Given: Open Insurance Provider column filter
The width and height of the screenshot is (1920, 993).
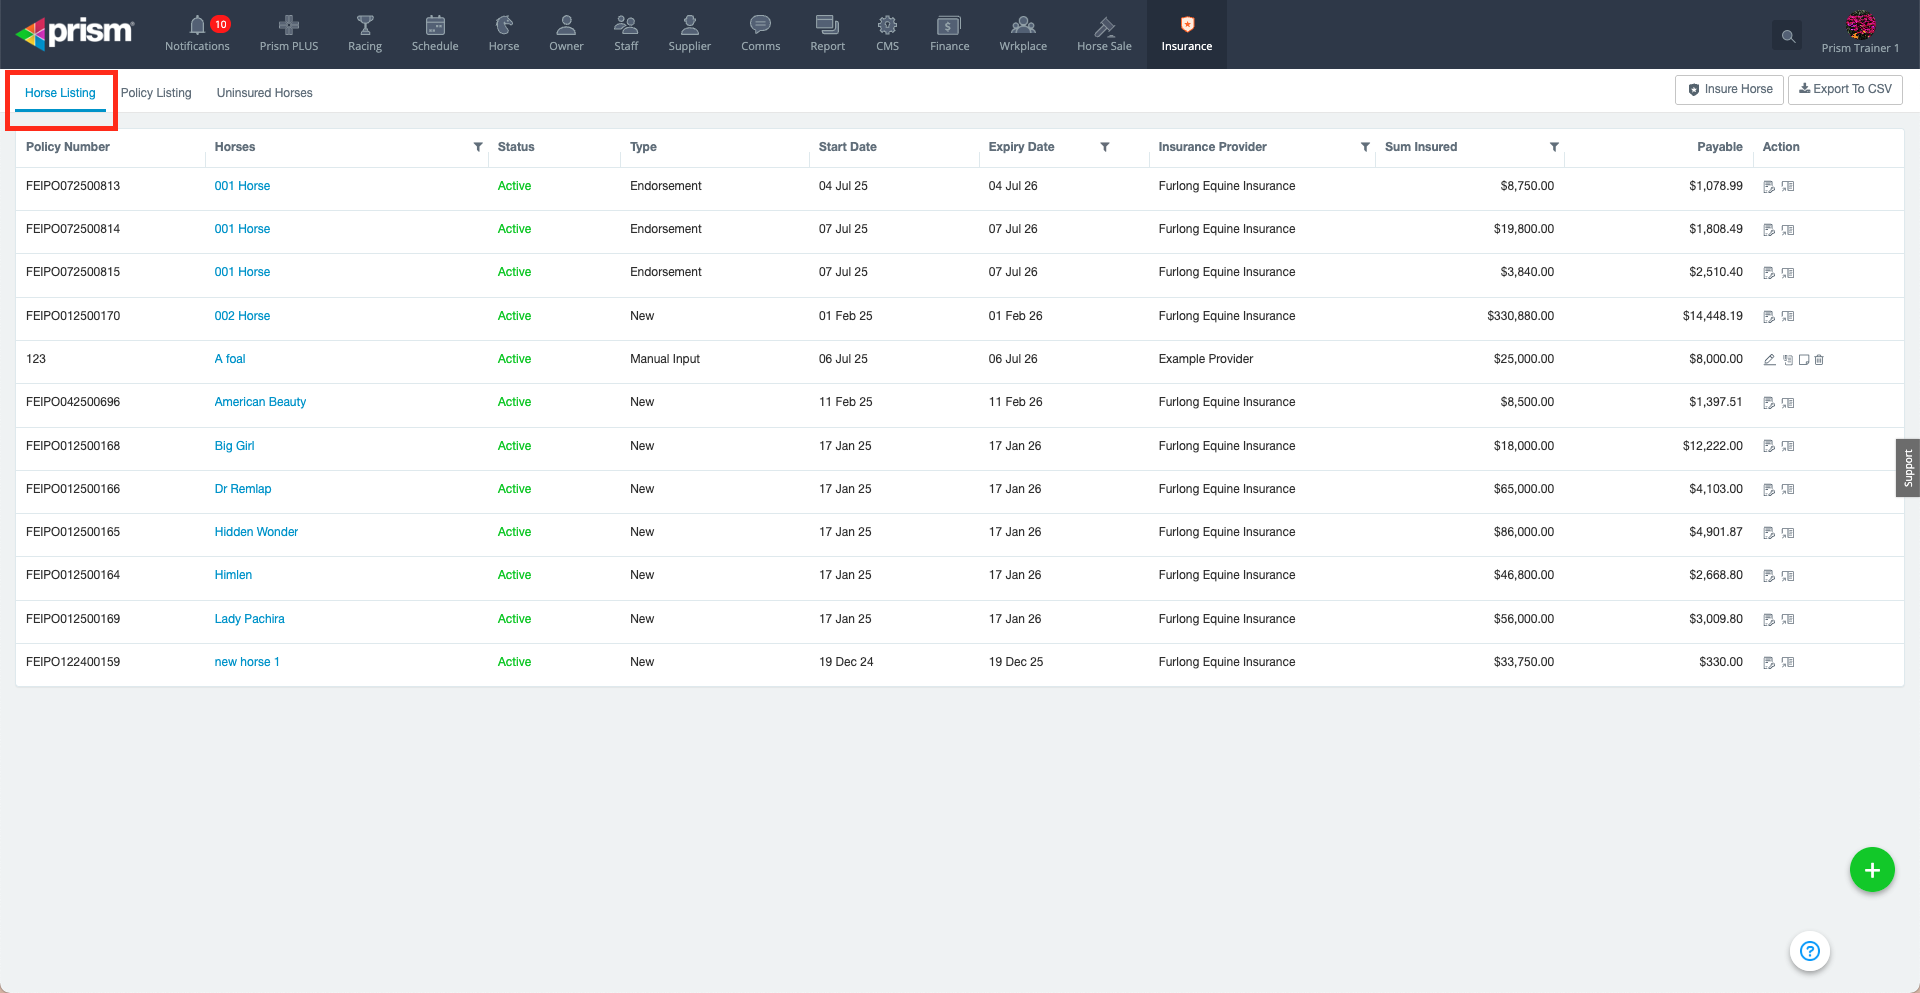Looking at the screenshot, I should click(x=1365, y=147).
